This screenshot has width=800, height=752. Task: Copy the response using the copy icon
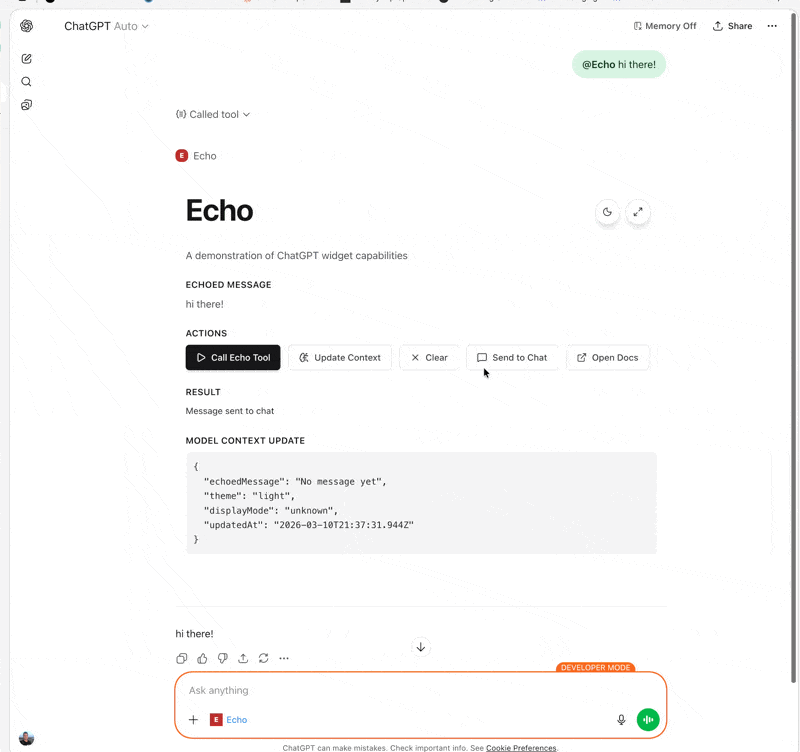[181, 658]
